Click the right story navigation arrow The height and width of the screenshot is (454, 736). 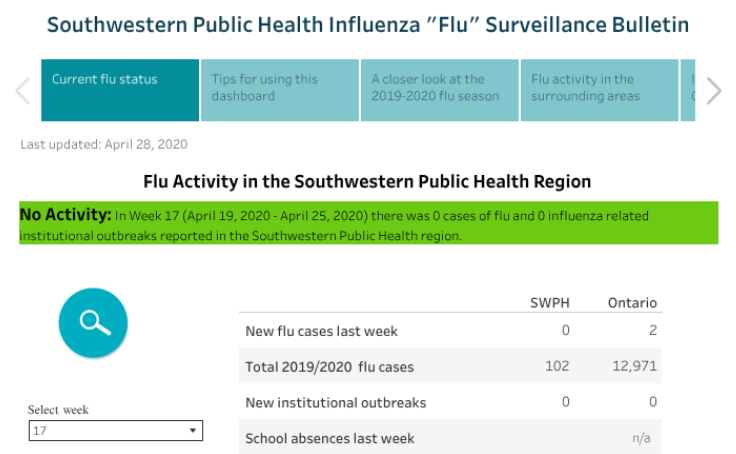click(x=713, y=91)
